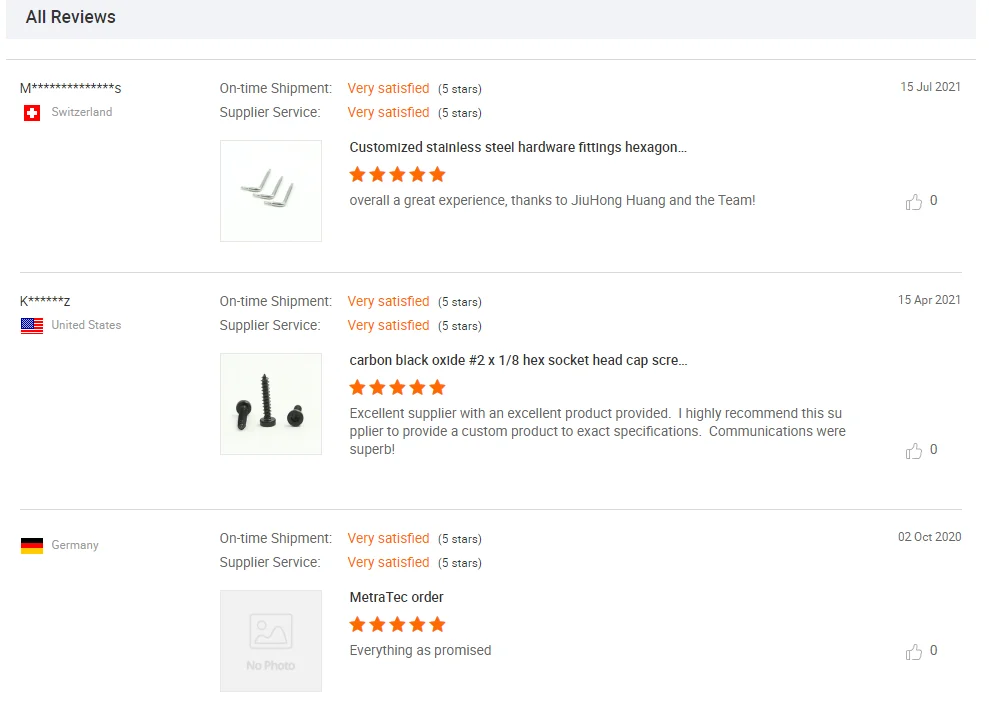Click the Germany flag icon
989x708 pixels.
32,546
